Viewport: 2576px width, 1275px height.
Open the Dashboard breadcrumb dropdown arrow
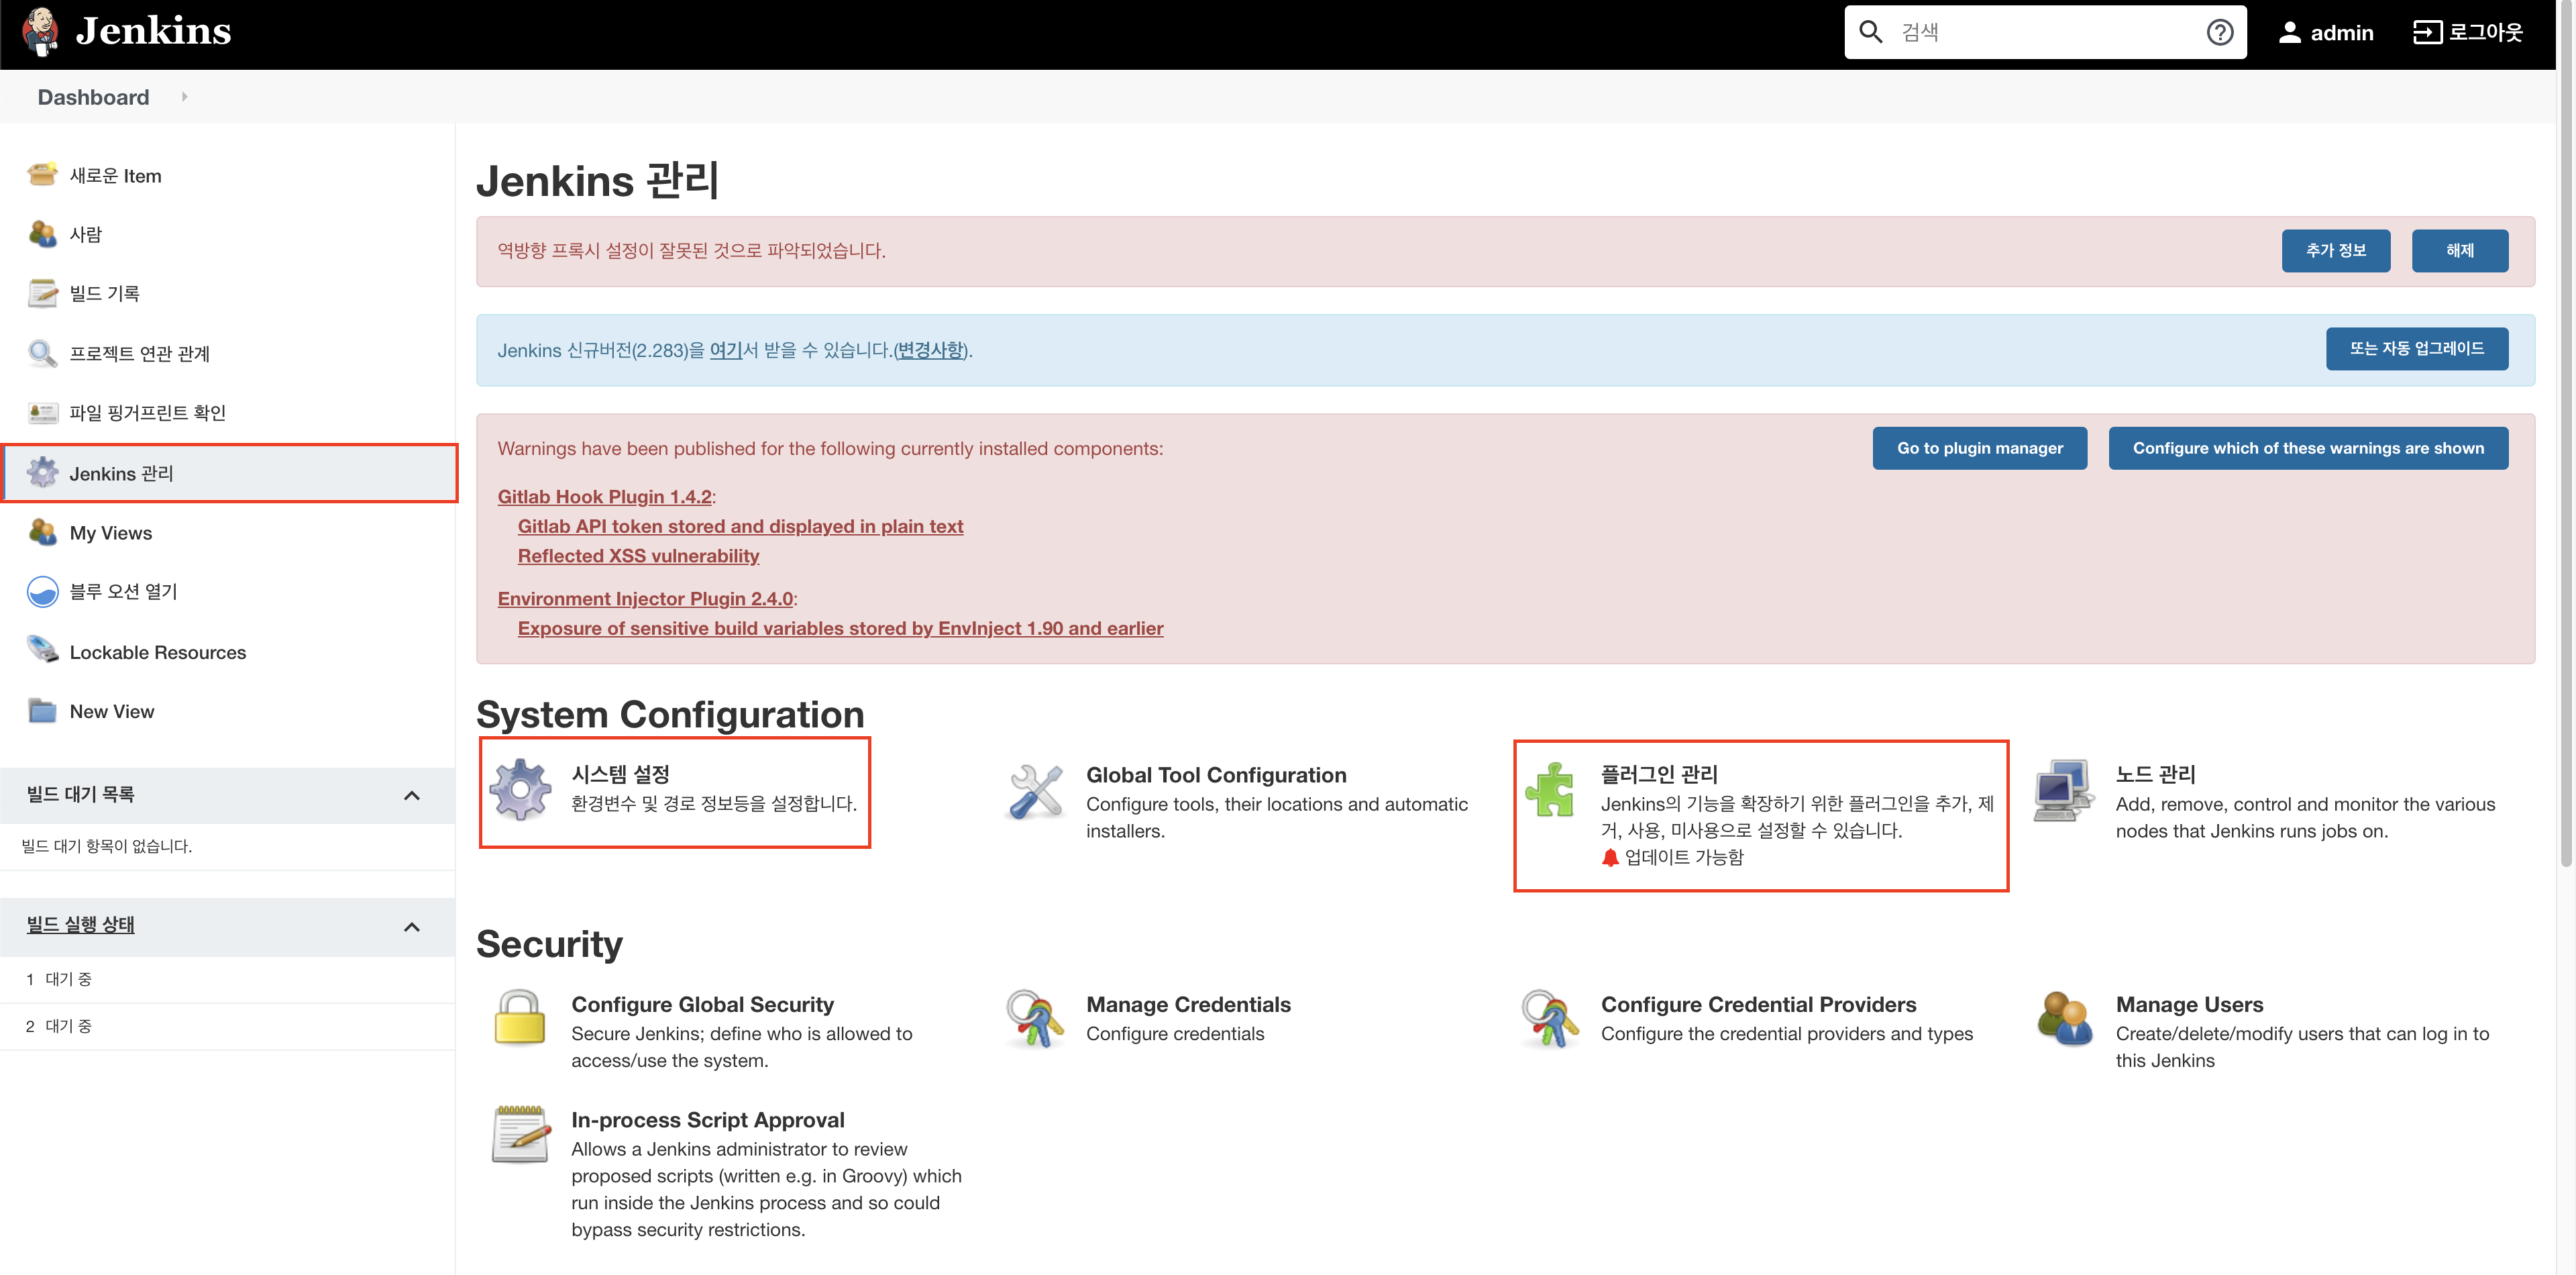click(x=184, y=97)
